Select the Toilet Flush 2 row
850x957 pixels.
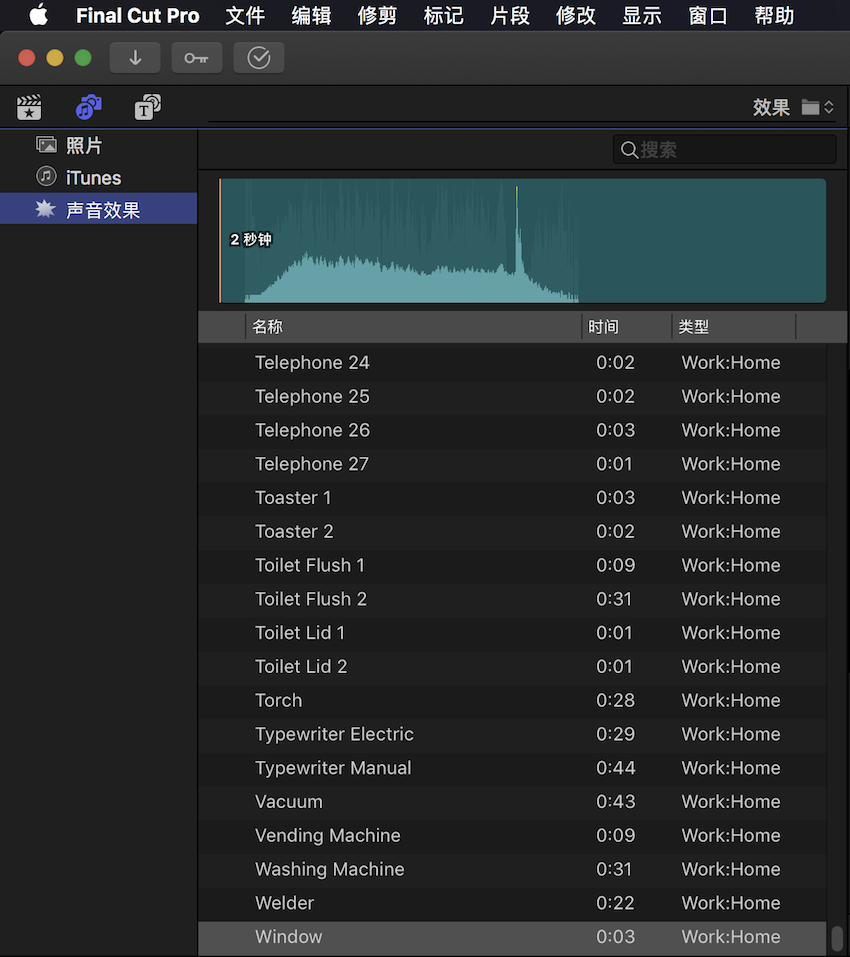512,599
